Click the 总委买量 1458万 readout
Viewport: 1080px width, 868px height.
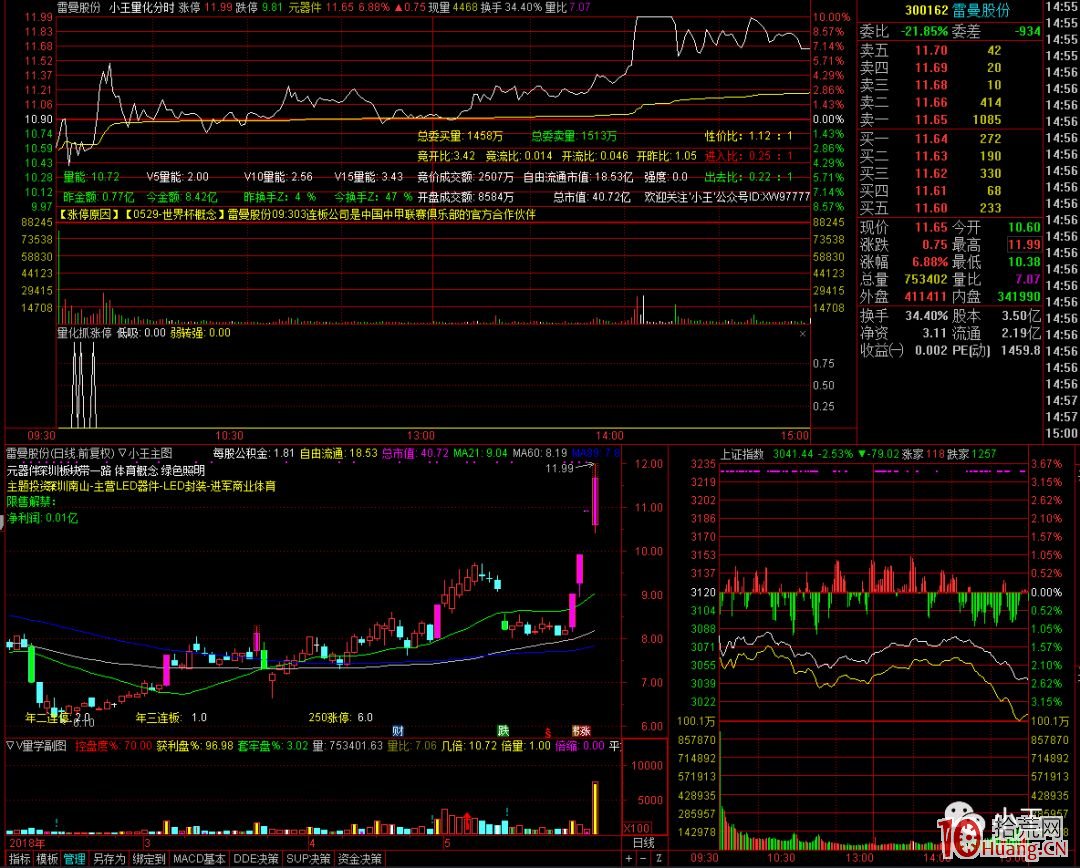(460, 136)
